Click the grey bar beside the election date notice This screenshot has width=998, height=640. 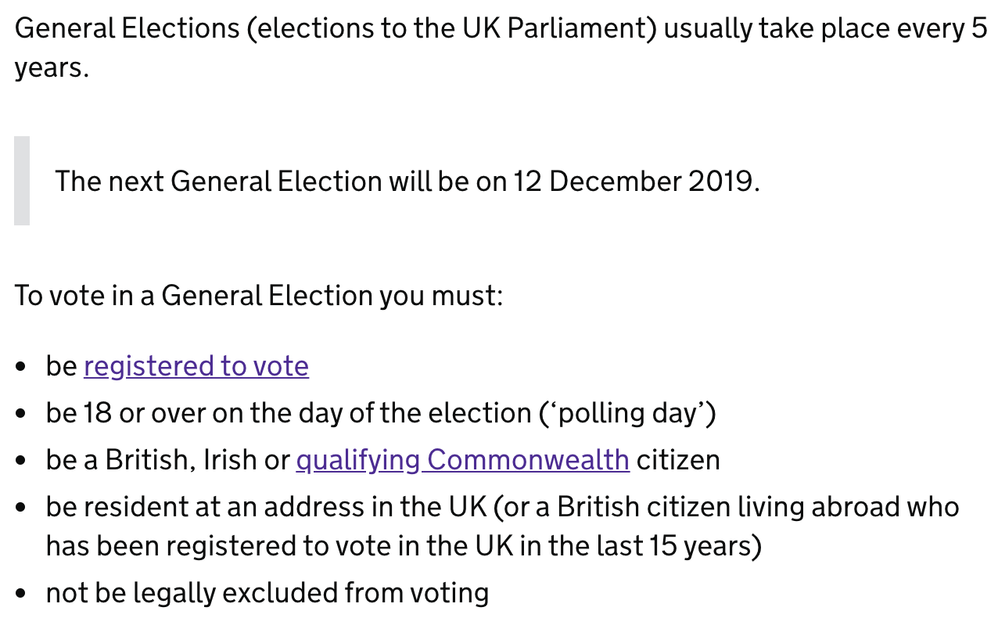coord(21,181)
